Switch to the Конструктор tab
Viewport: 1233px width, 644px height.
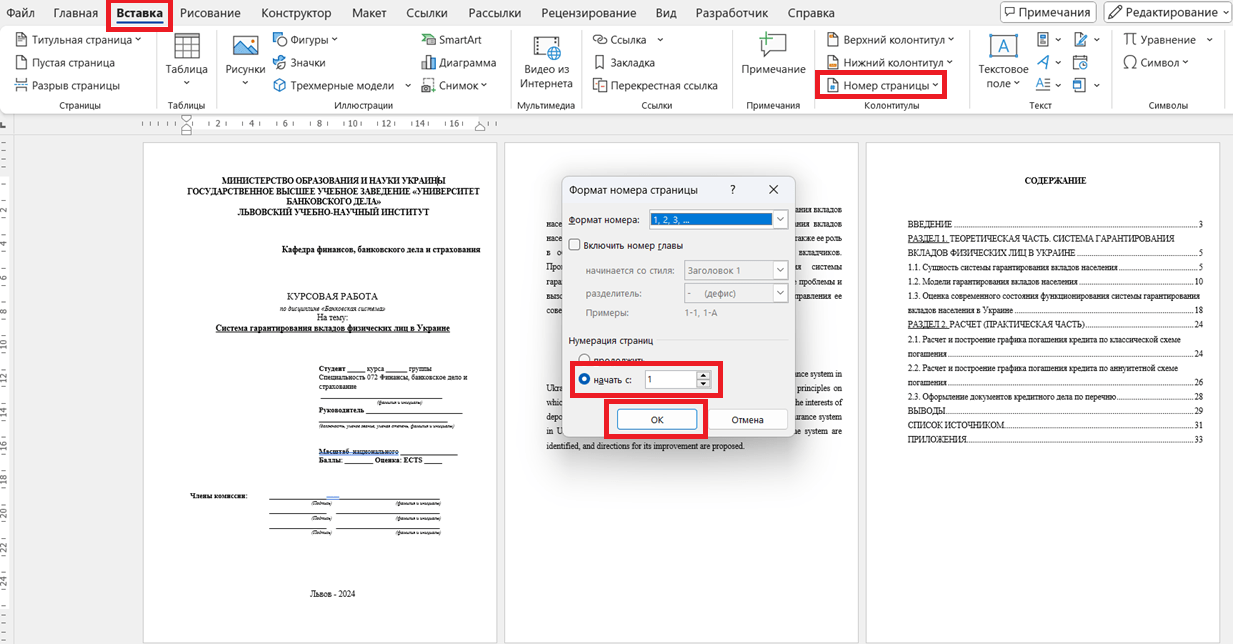click(296, 13)
